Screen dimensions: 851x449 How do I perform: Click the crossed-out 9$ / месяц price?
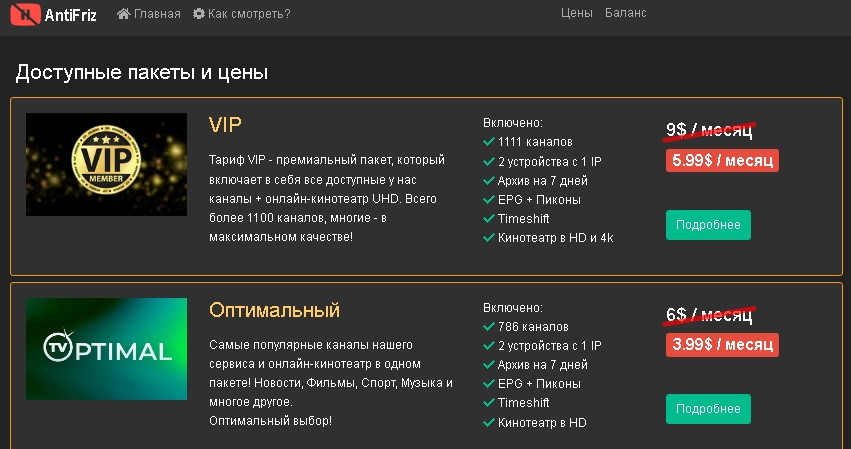(709, 130)
